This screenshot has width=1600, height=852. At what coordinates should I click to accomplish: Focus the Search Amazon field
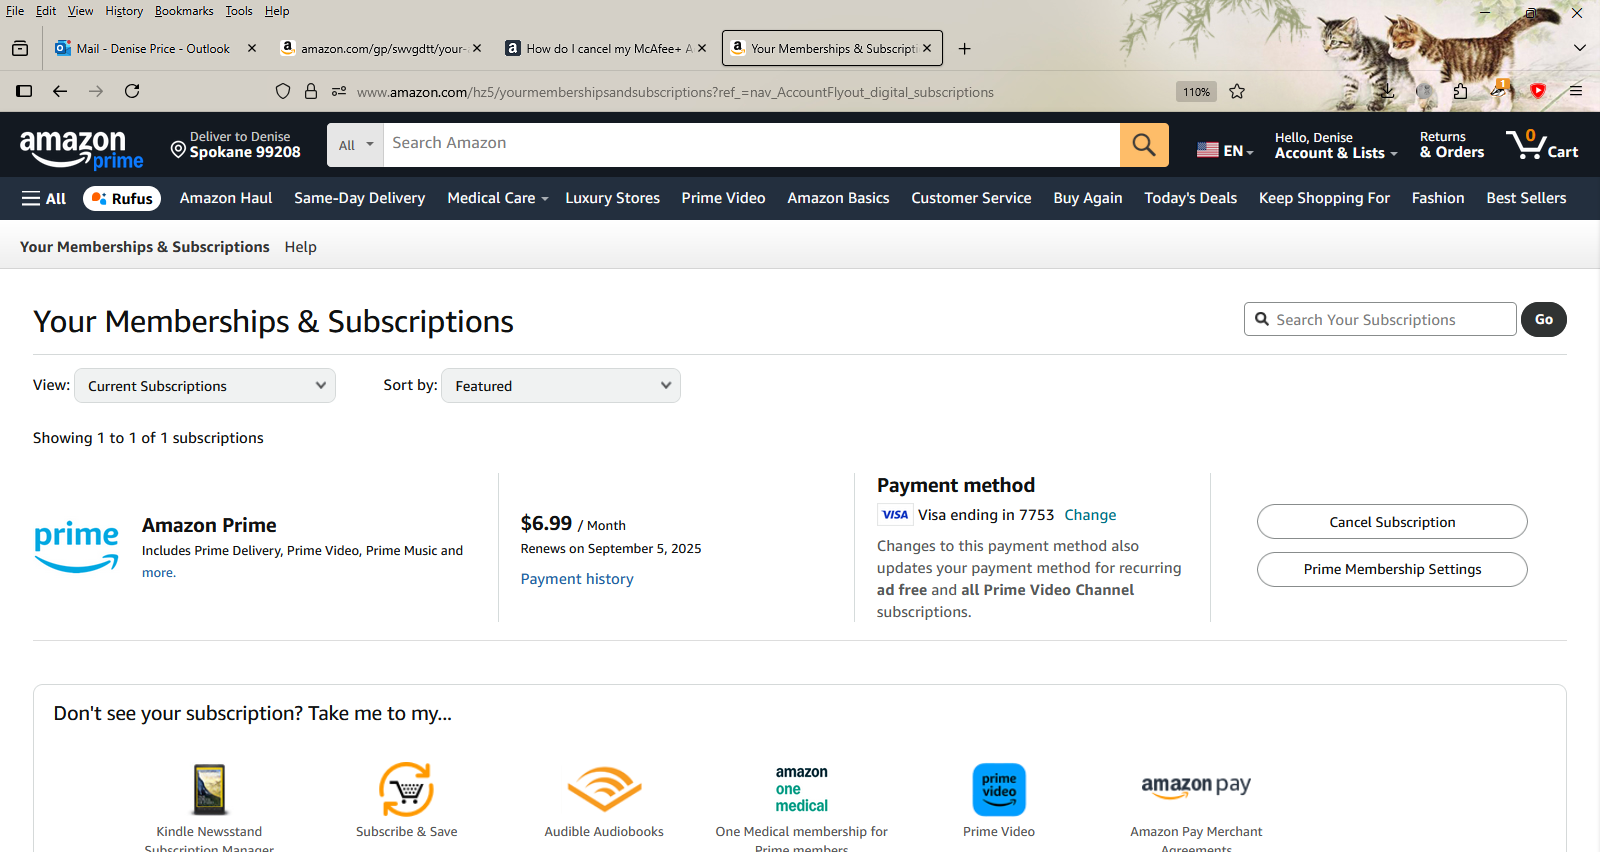click(751, 145)
